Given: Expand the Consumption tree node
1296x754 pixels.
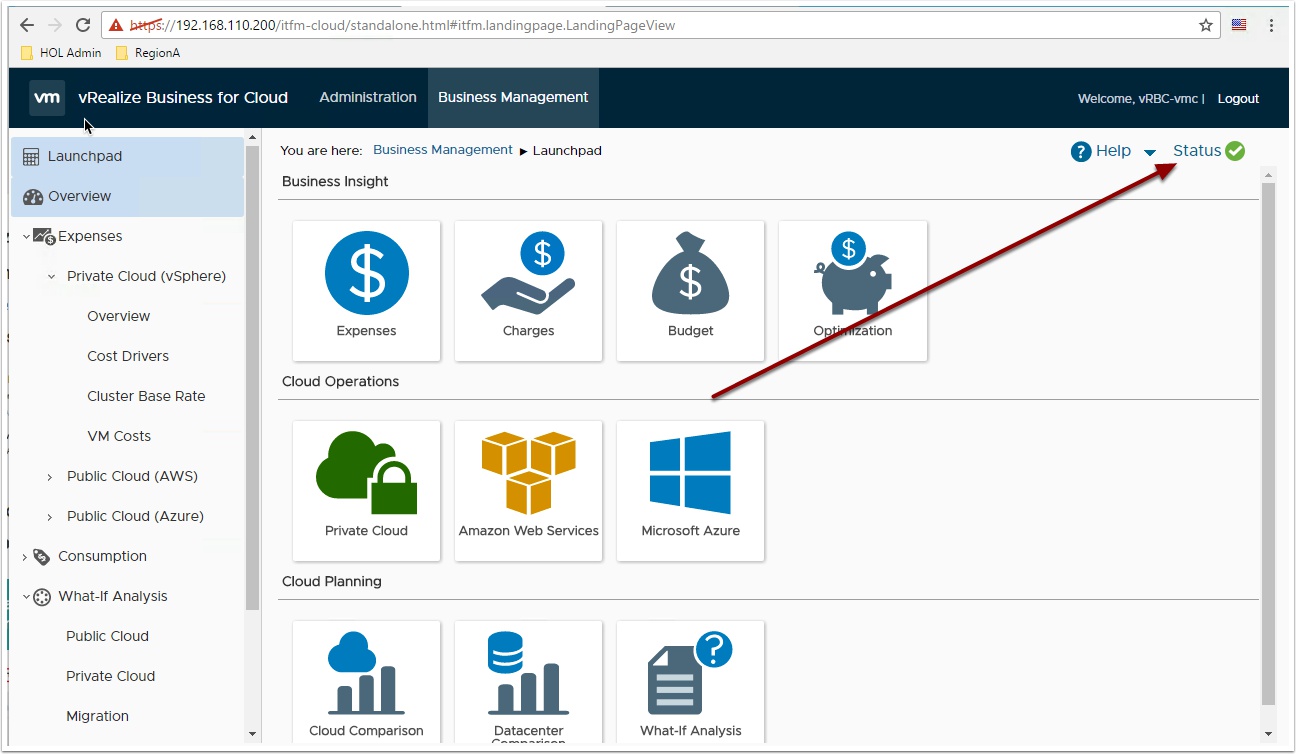Looking at the screenshot, I should pos(25,557).
